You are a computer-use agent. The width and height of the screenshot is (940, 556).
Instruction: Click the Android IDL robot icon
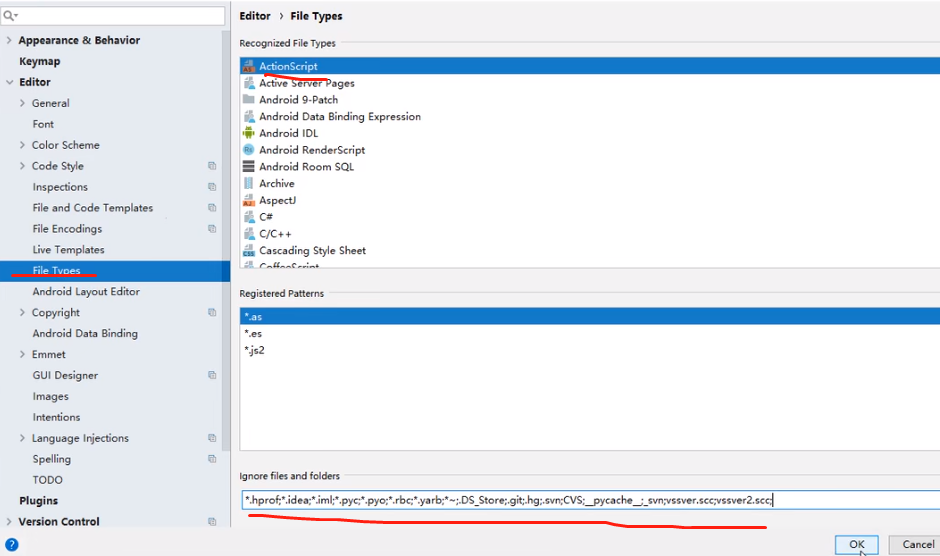pos(249,133)
